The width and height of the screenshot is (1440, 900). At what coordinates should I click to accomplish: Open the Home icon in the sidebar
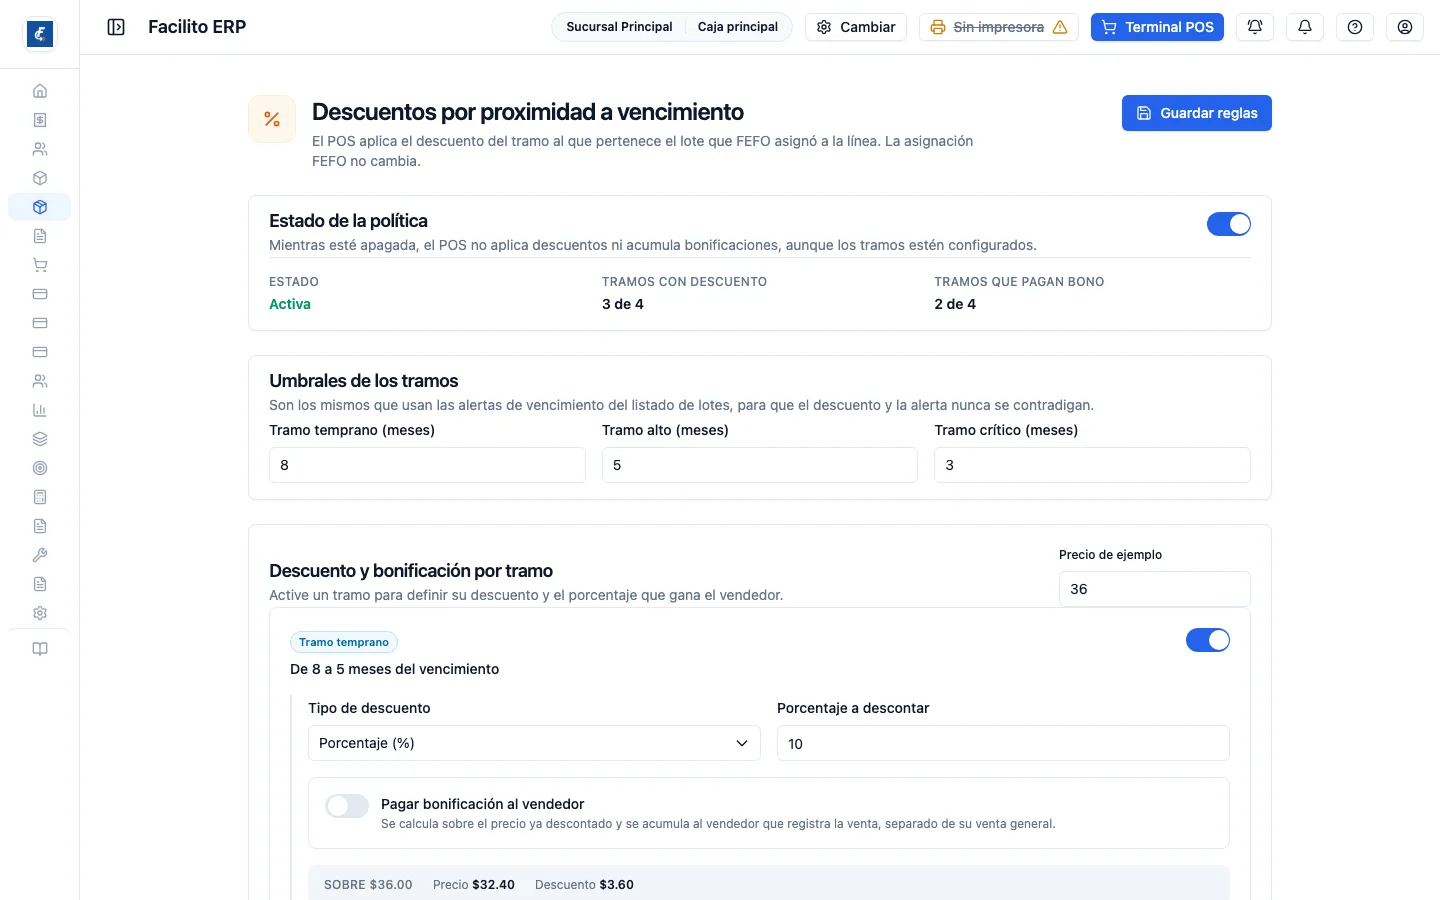pos(40,91)
